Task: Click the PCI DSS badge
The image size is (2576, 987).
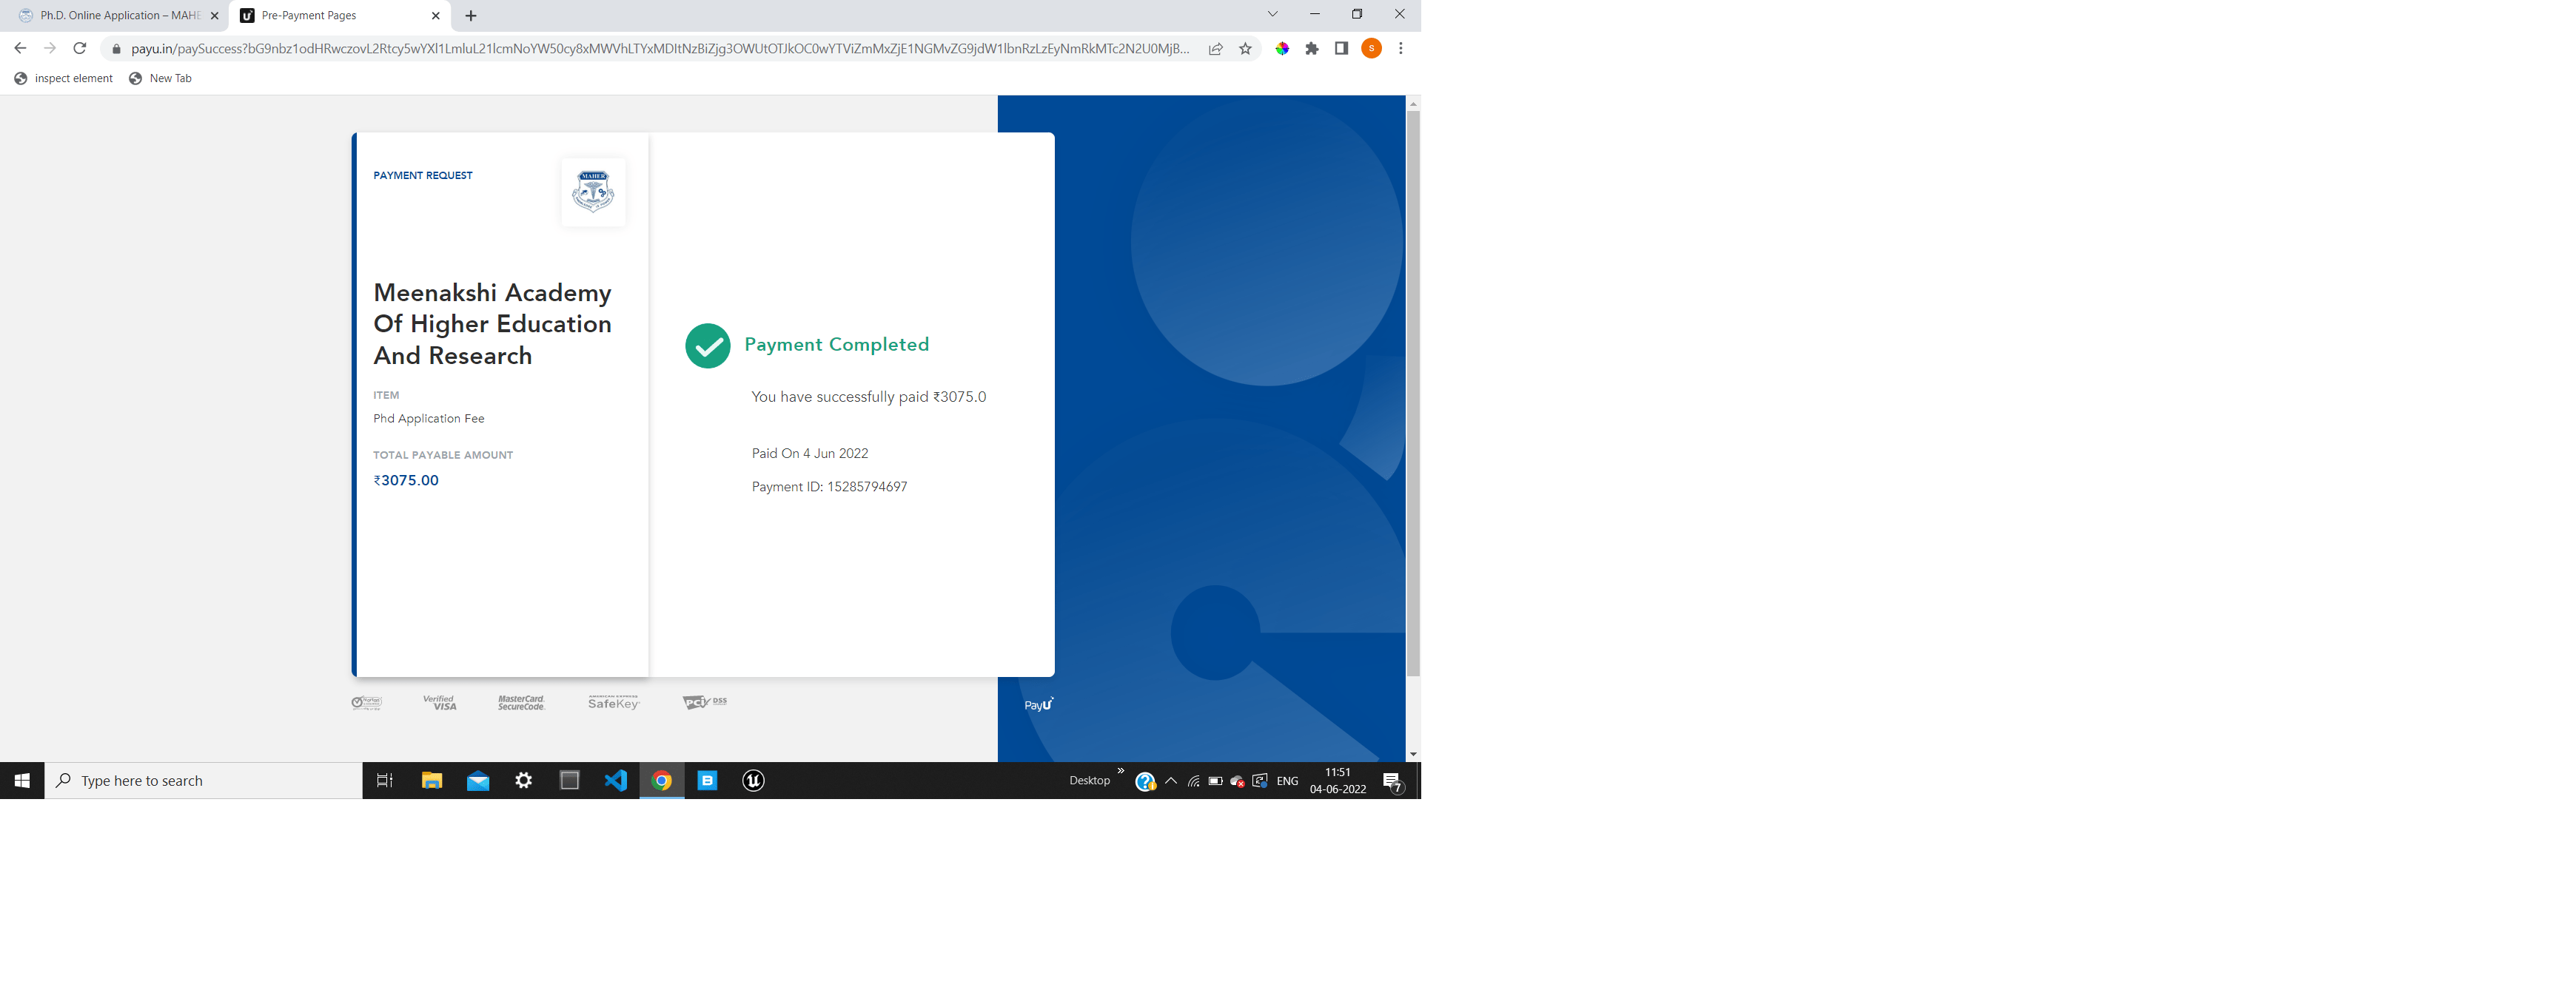Action: 705,702
